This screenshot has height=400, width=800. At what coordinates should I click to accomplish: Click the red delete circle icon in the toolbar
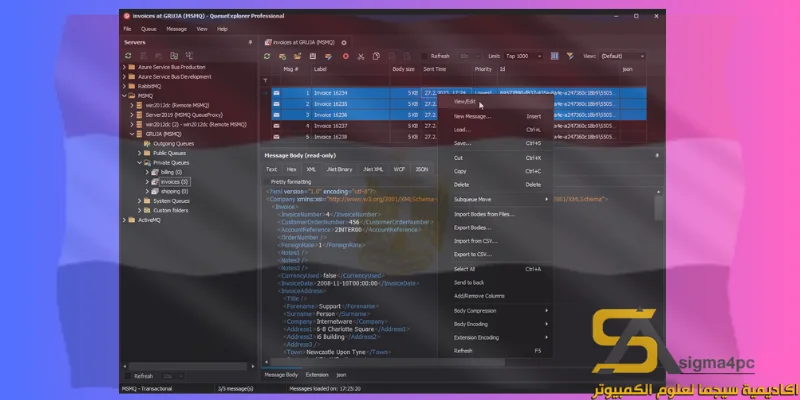(345, 56)
